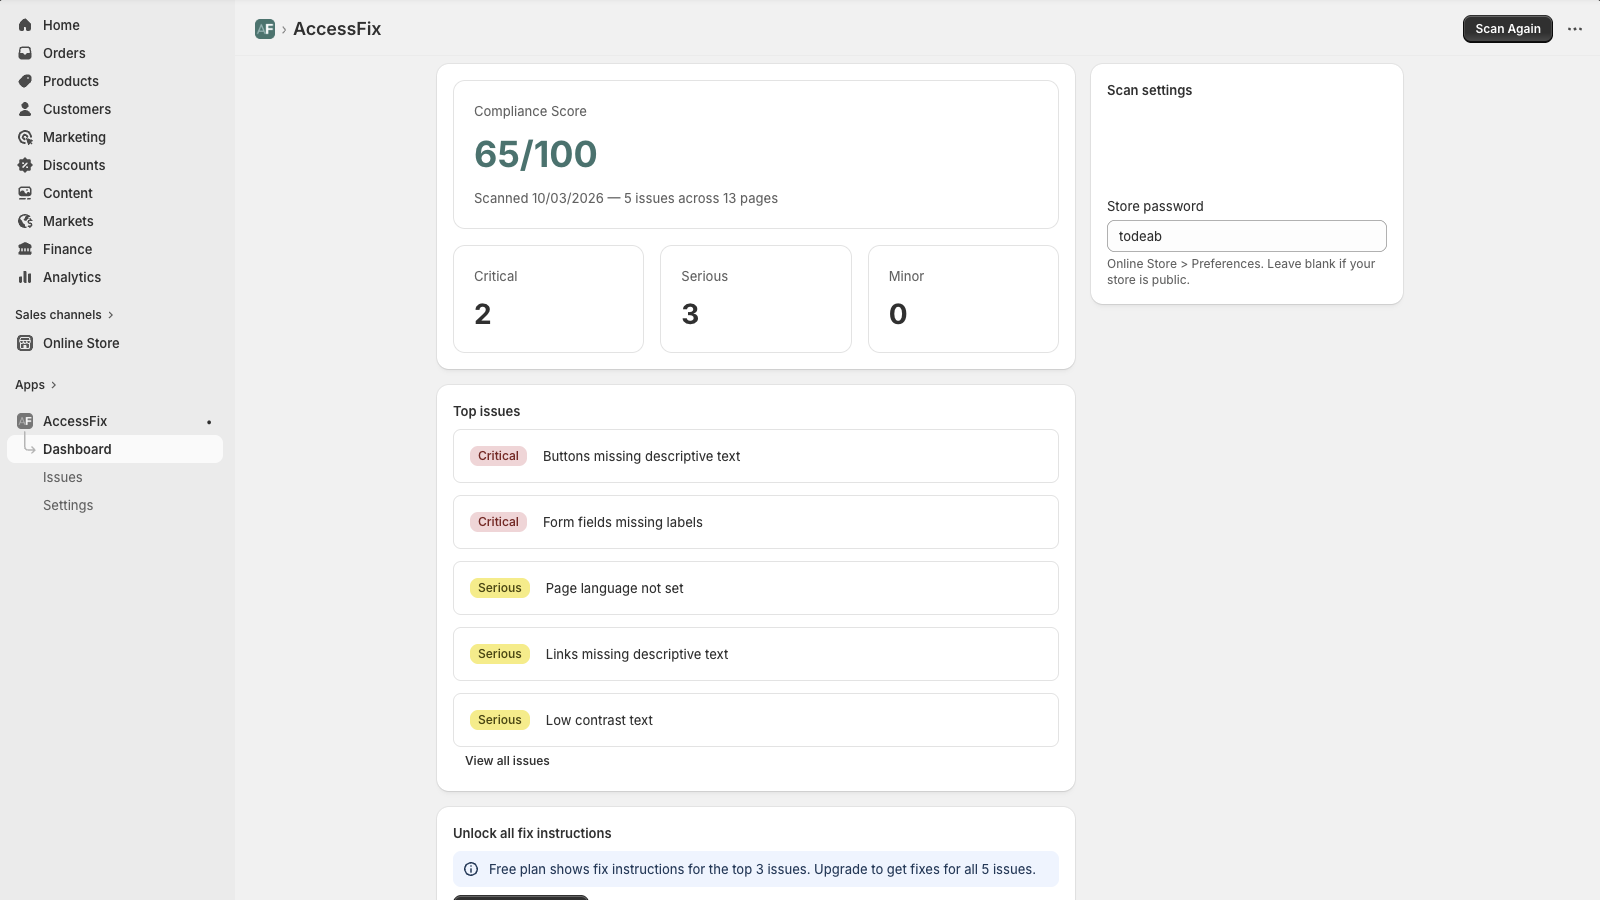
Task: Select the Discounts icon
Action: [x=24, y=165]
